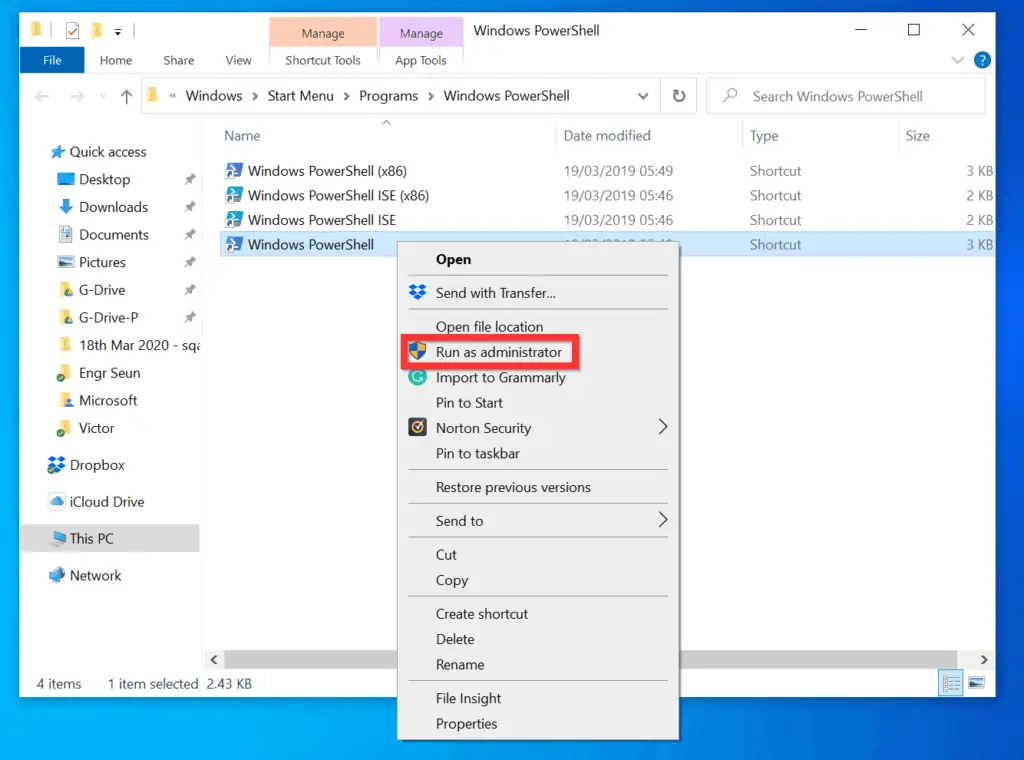Image resolution: width=1024 pixels, height=760 pixels.
Task: Expand the Send to submenu
Action: coord(662,520)
